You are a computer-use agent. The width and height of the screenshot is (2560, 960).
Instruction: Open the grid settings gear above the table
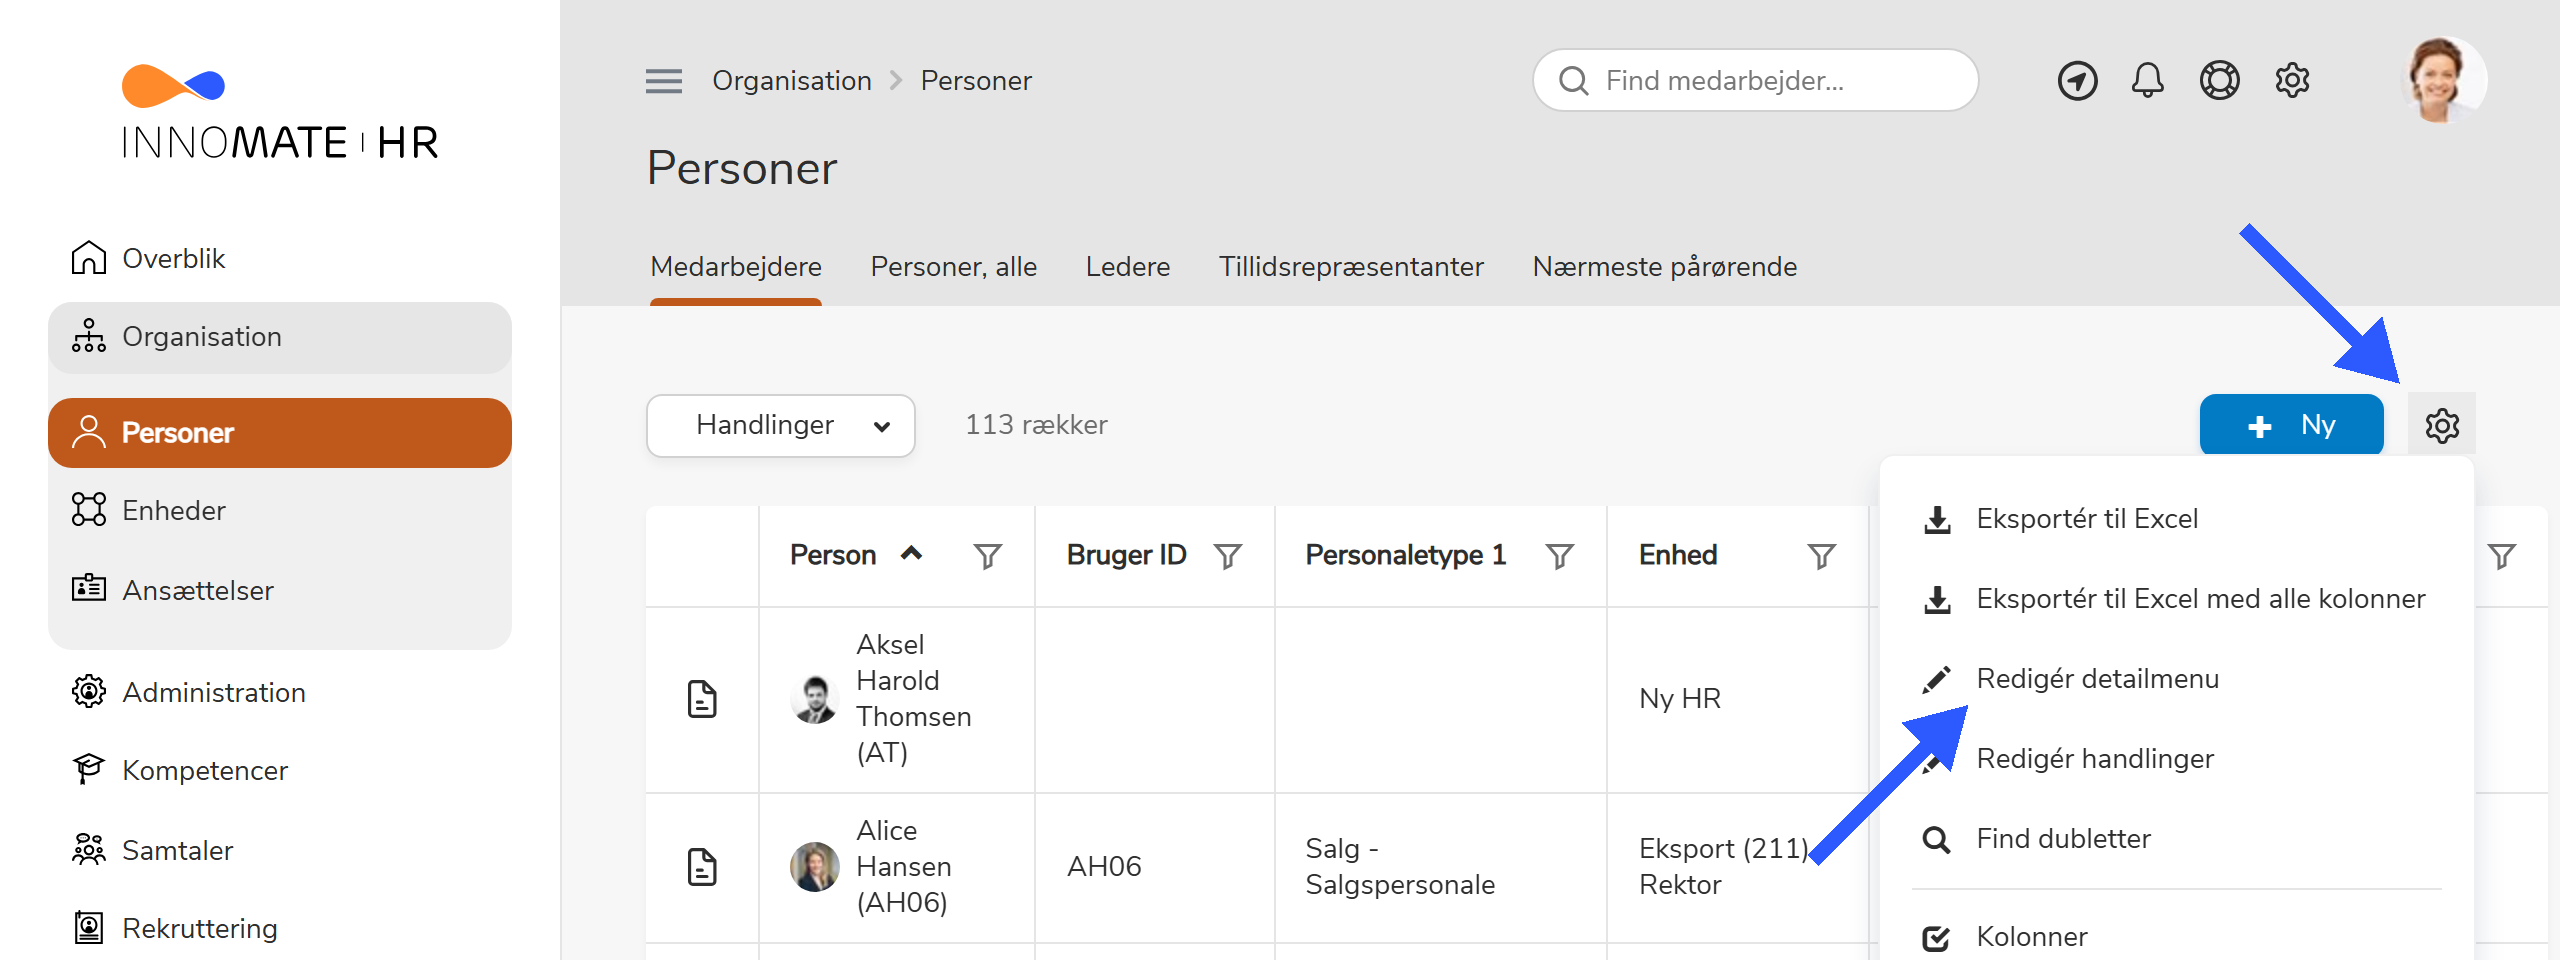click(2441, 425)
